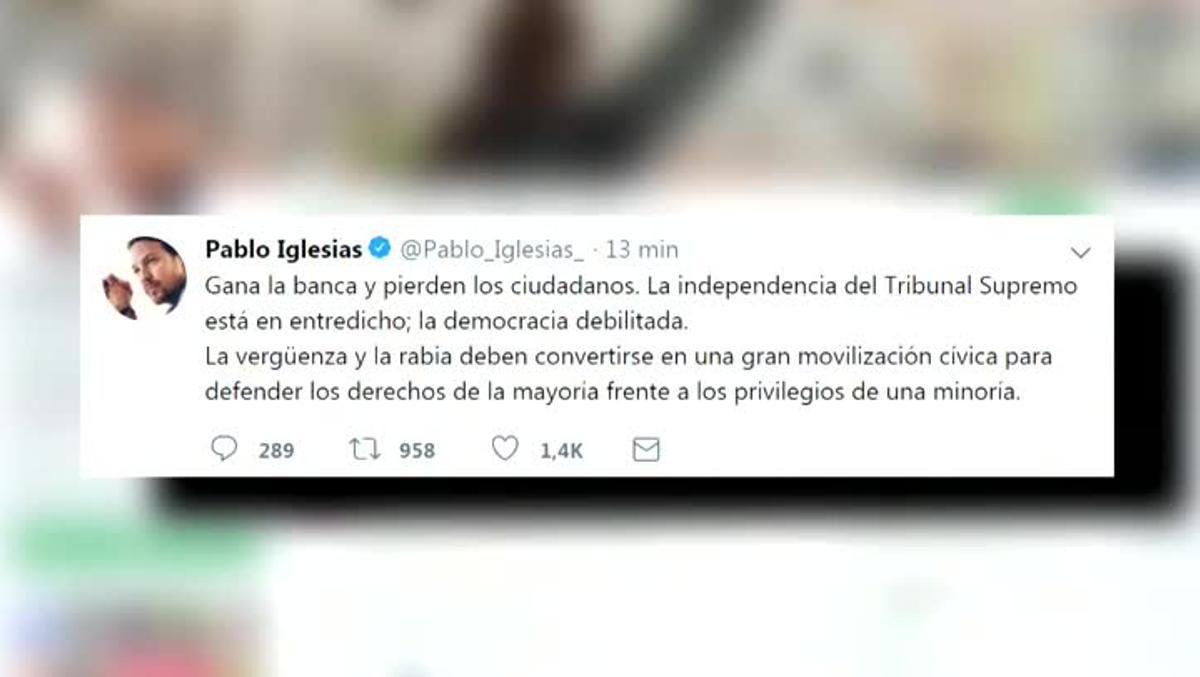1200x677 pixels.
Task: Open the 13 min timestamp link
Action: [643, 249]
